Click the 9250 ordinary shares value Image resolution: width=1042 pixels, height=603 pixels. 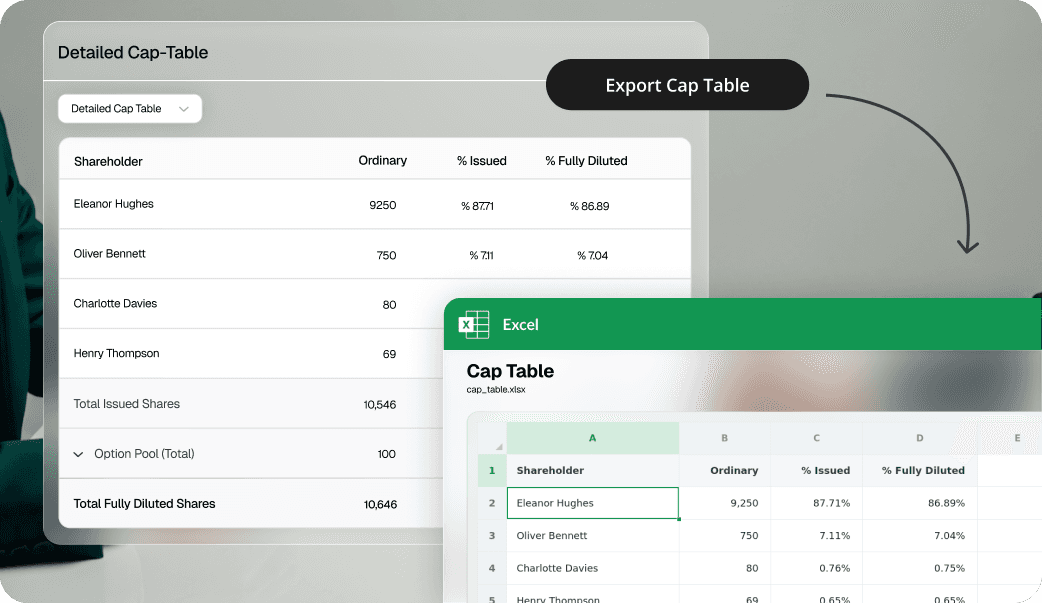click(383, 205)
